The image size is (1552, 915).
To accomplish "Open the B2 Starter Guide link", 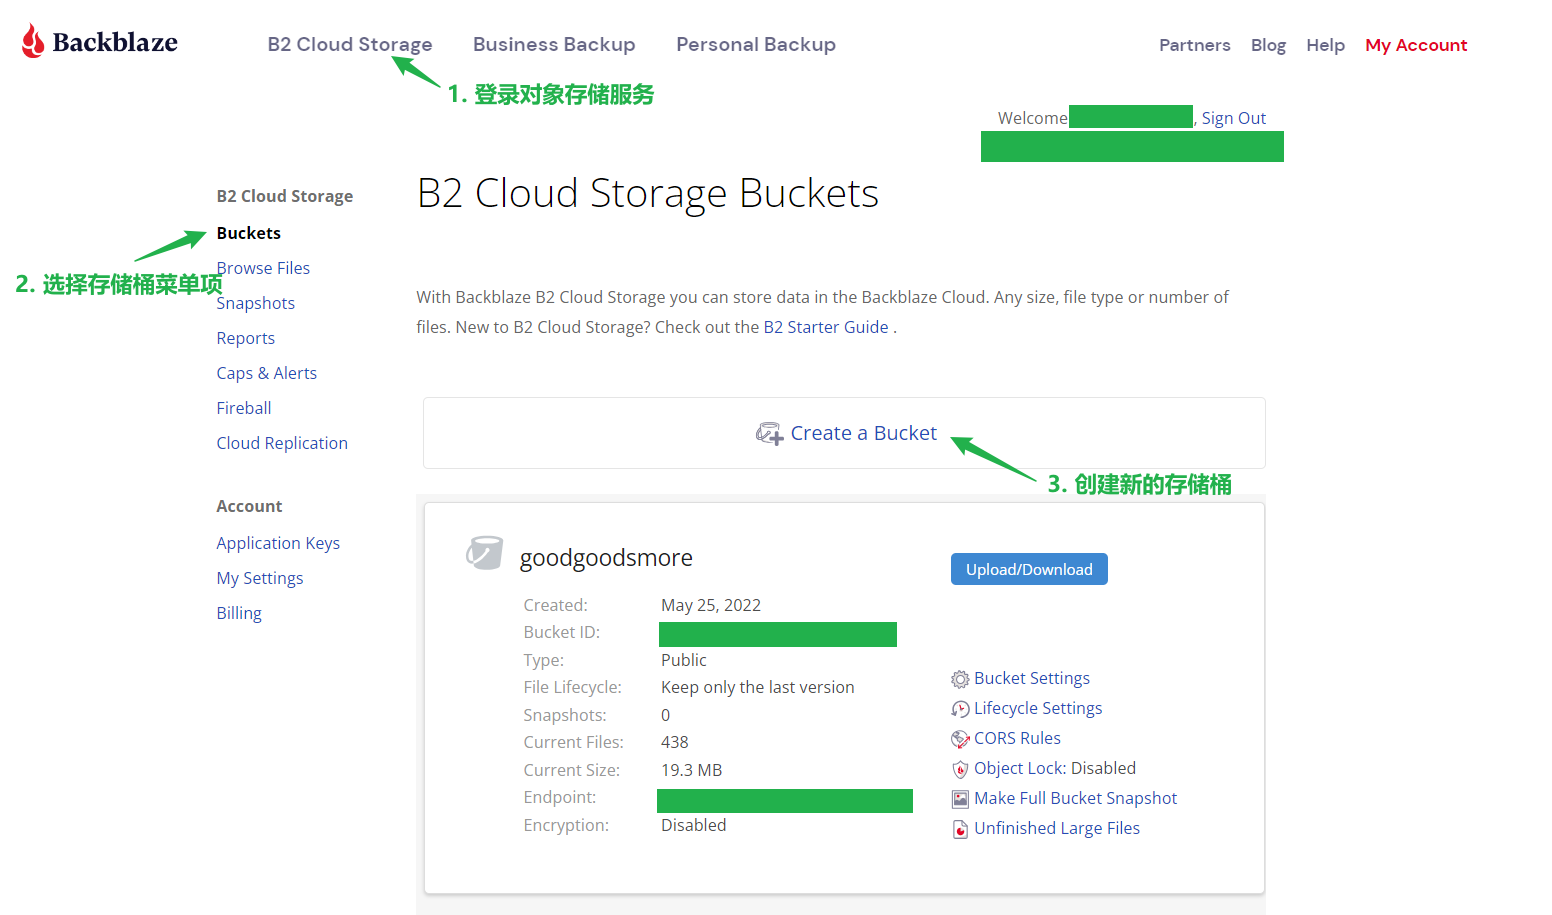I will point(826,327).
